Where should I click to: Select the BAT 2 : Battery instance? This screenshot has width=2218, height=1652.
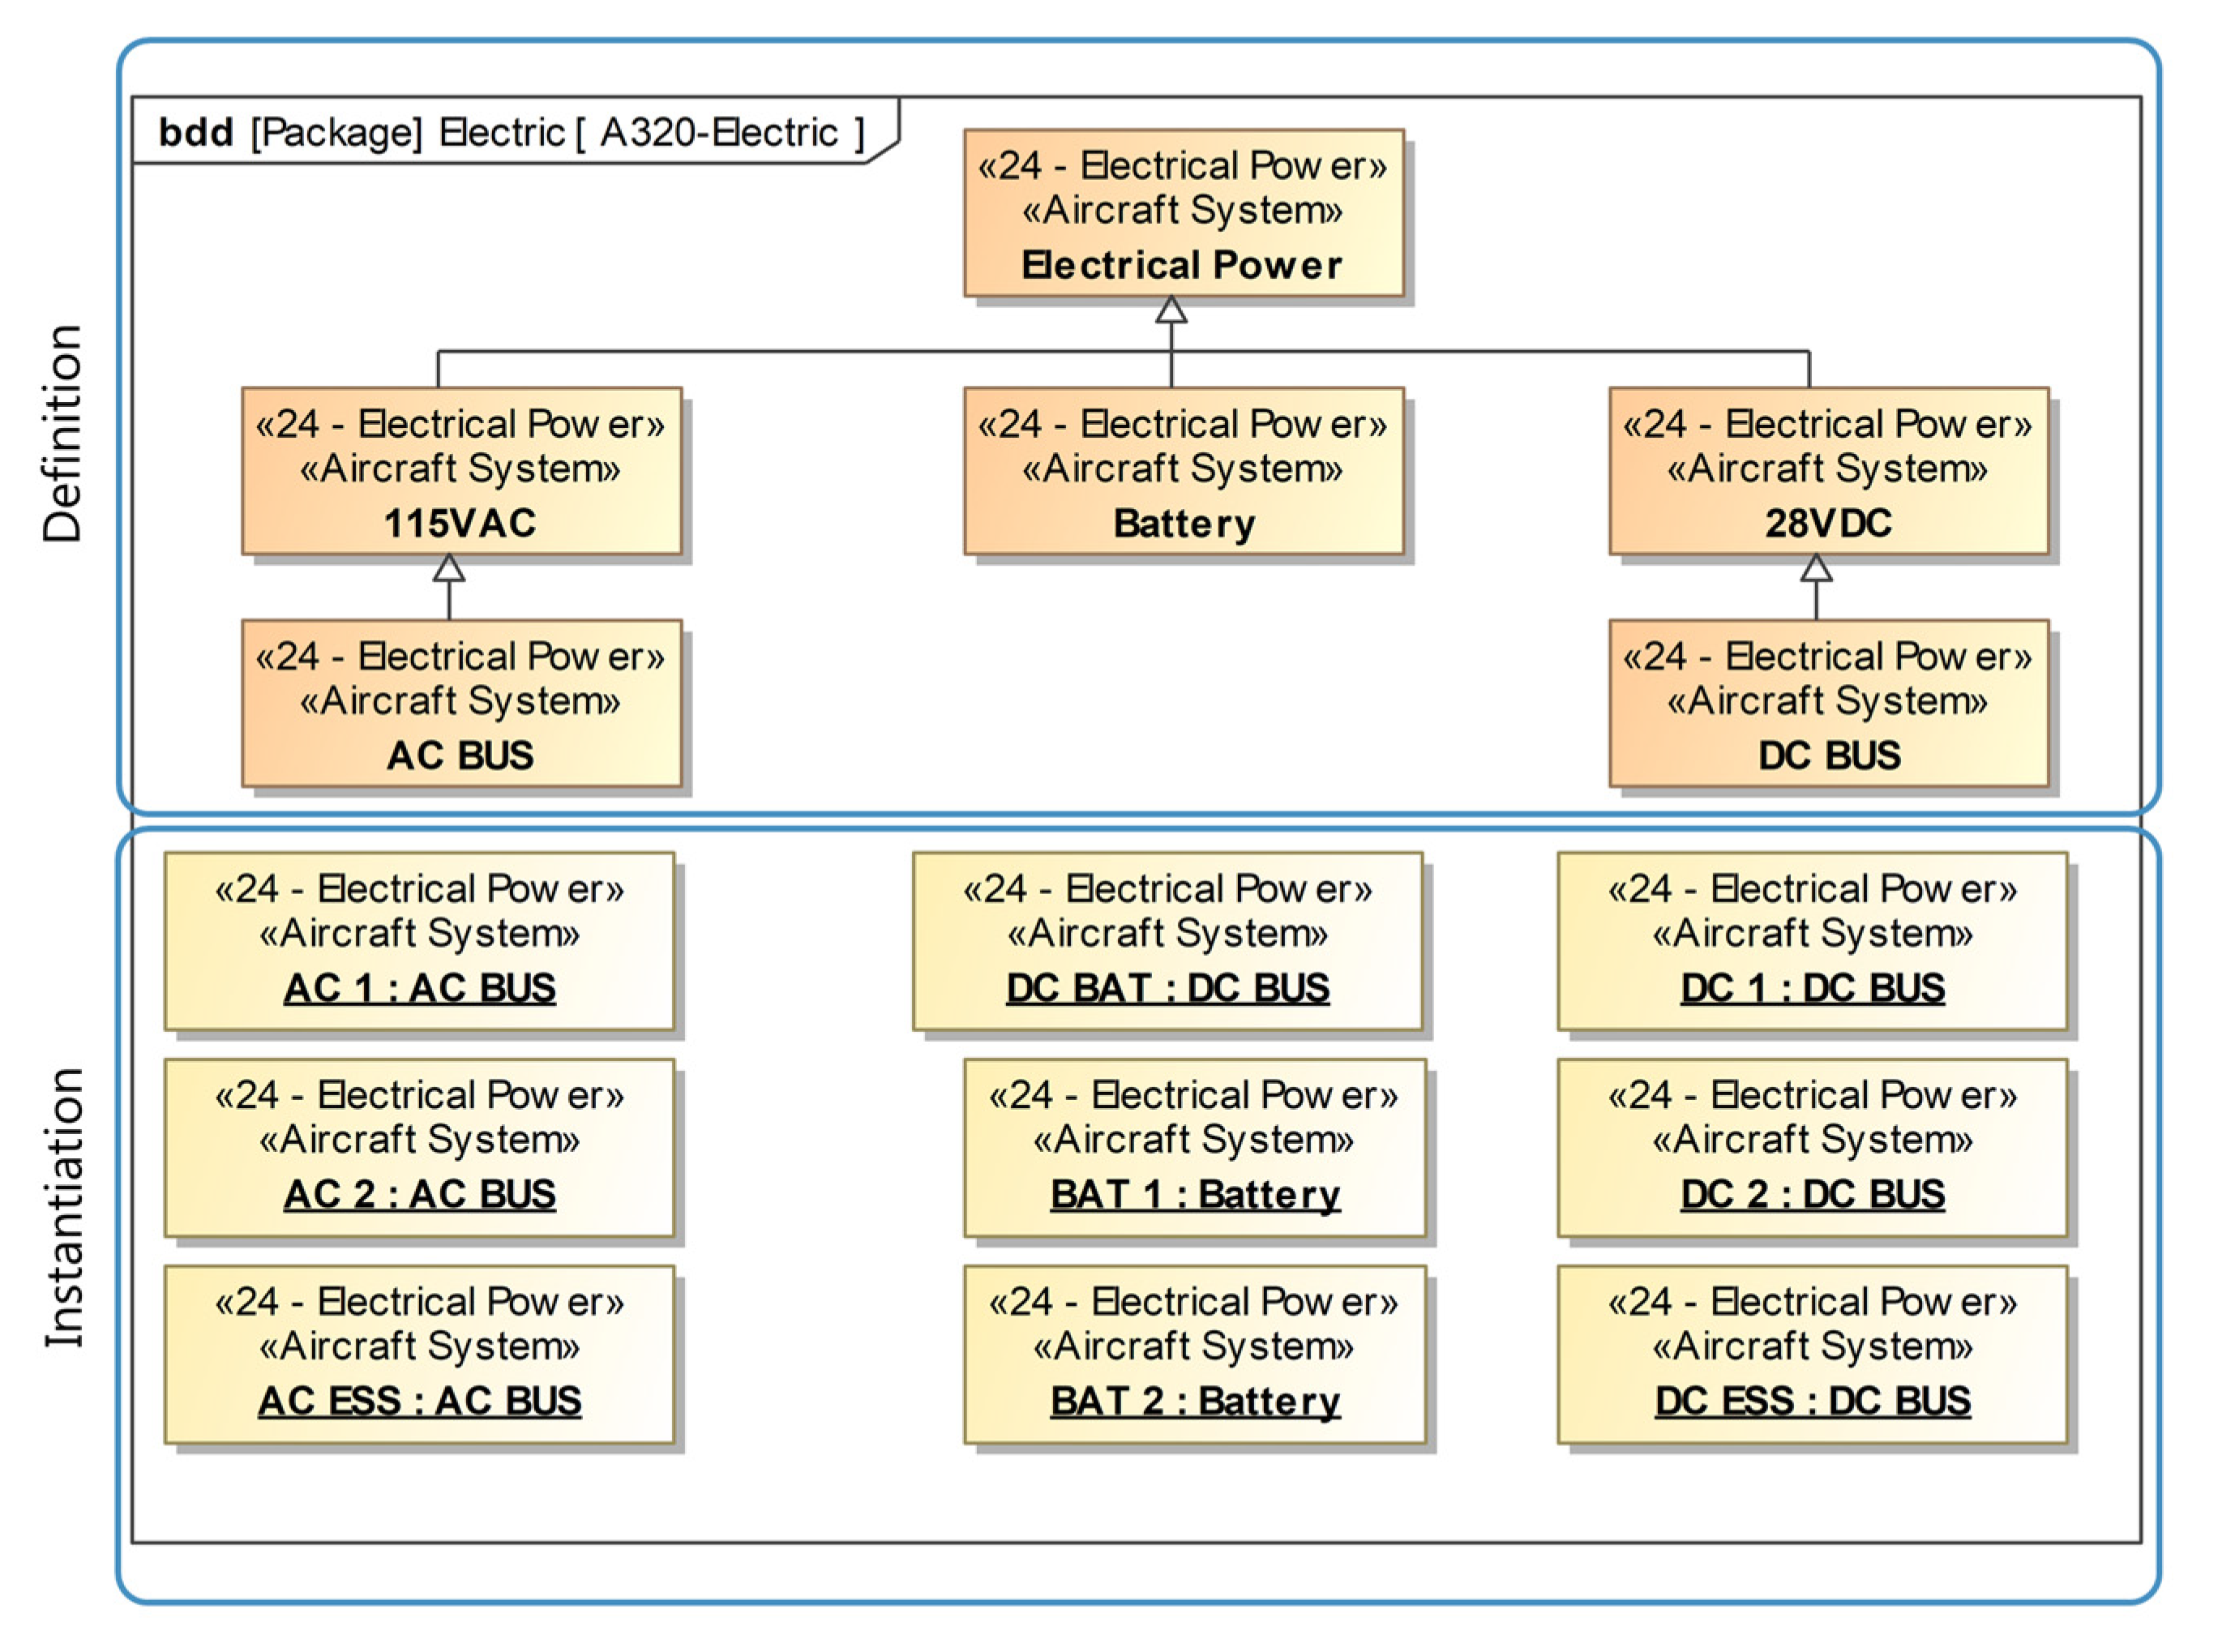click(x=1194, y=1354)
